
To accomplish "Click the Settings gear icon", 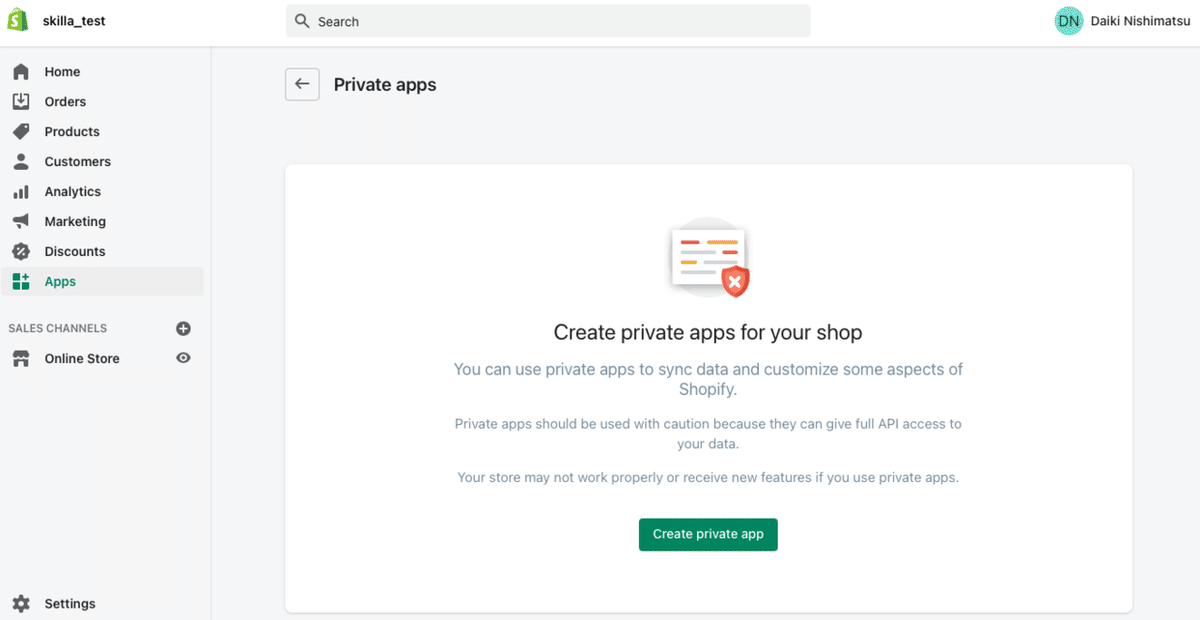I will (21, 604).
